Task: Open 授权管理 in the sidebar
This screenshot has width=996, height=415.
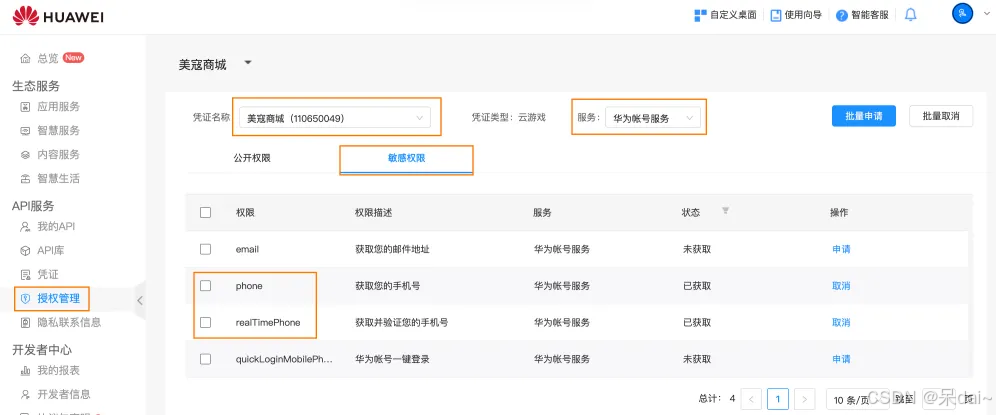Action: [58, 299]
